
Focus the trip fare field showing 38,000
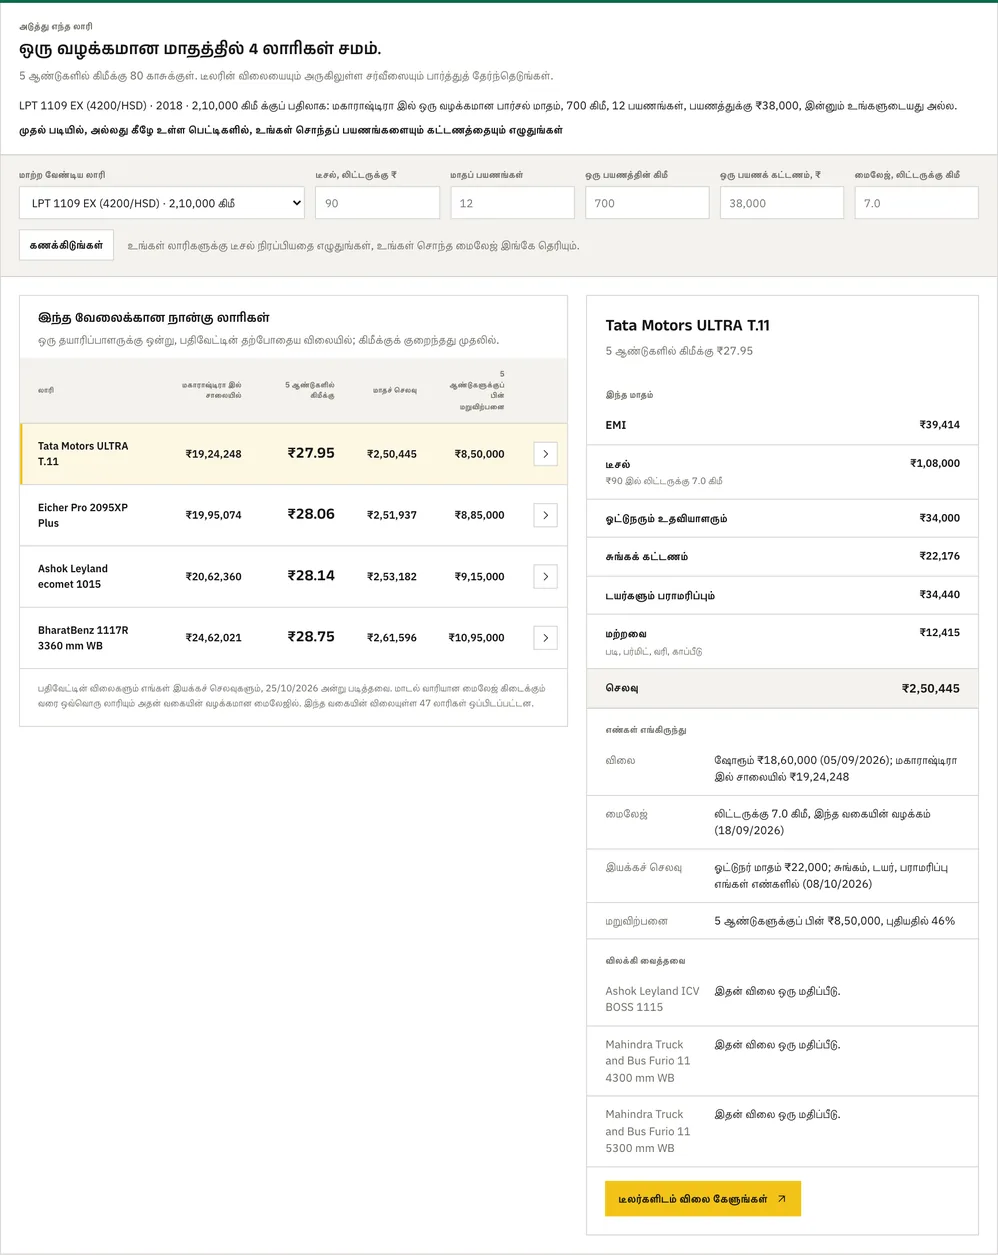(x=782, y=203)
